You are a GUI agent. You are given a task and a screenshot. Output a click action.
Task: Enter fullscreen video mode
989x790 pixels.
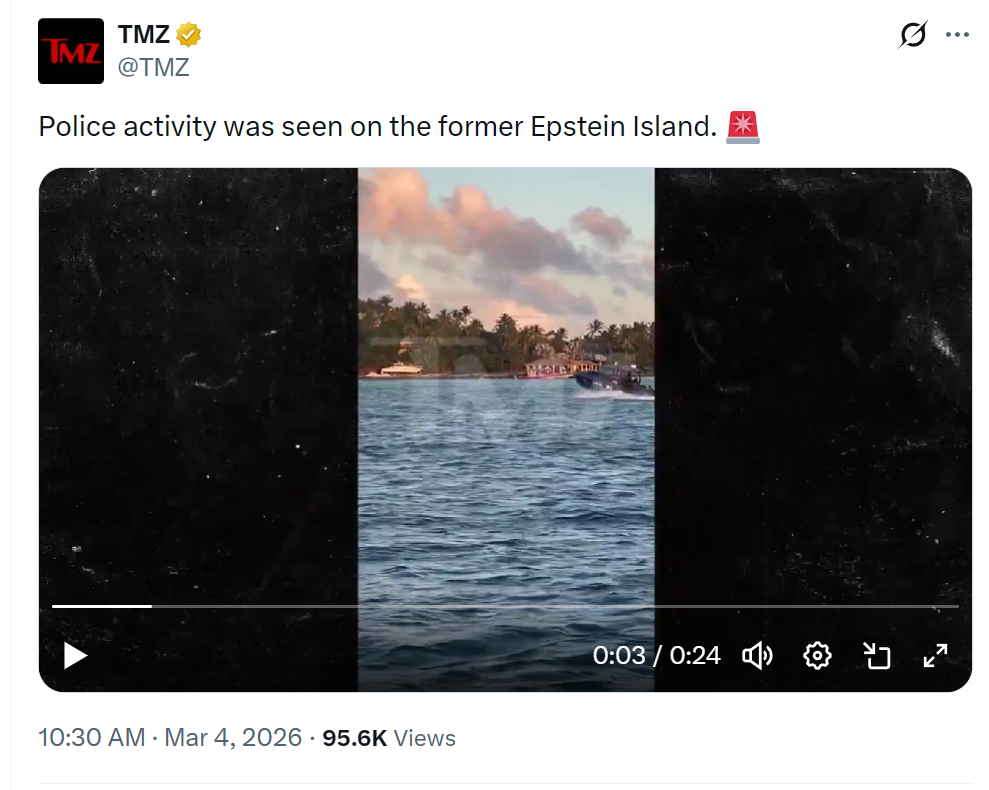pos(935,656)
